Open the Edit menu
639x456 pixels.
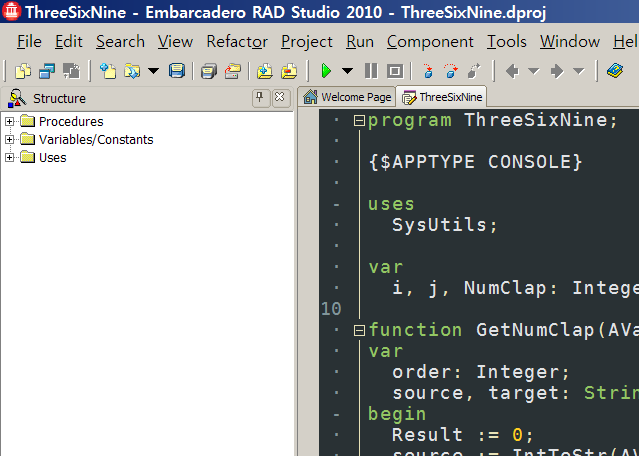point(69,42)
